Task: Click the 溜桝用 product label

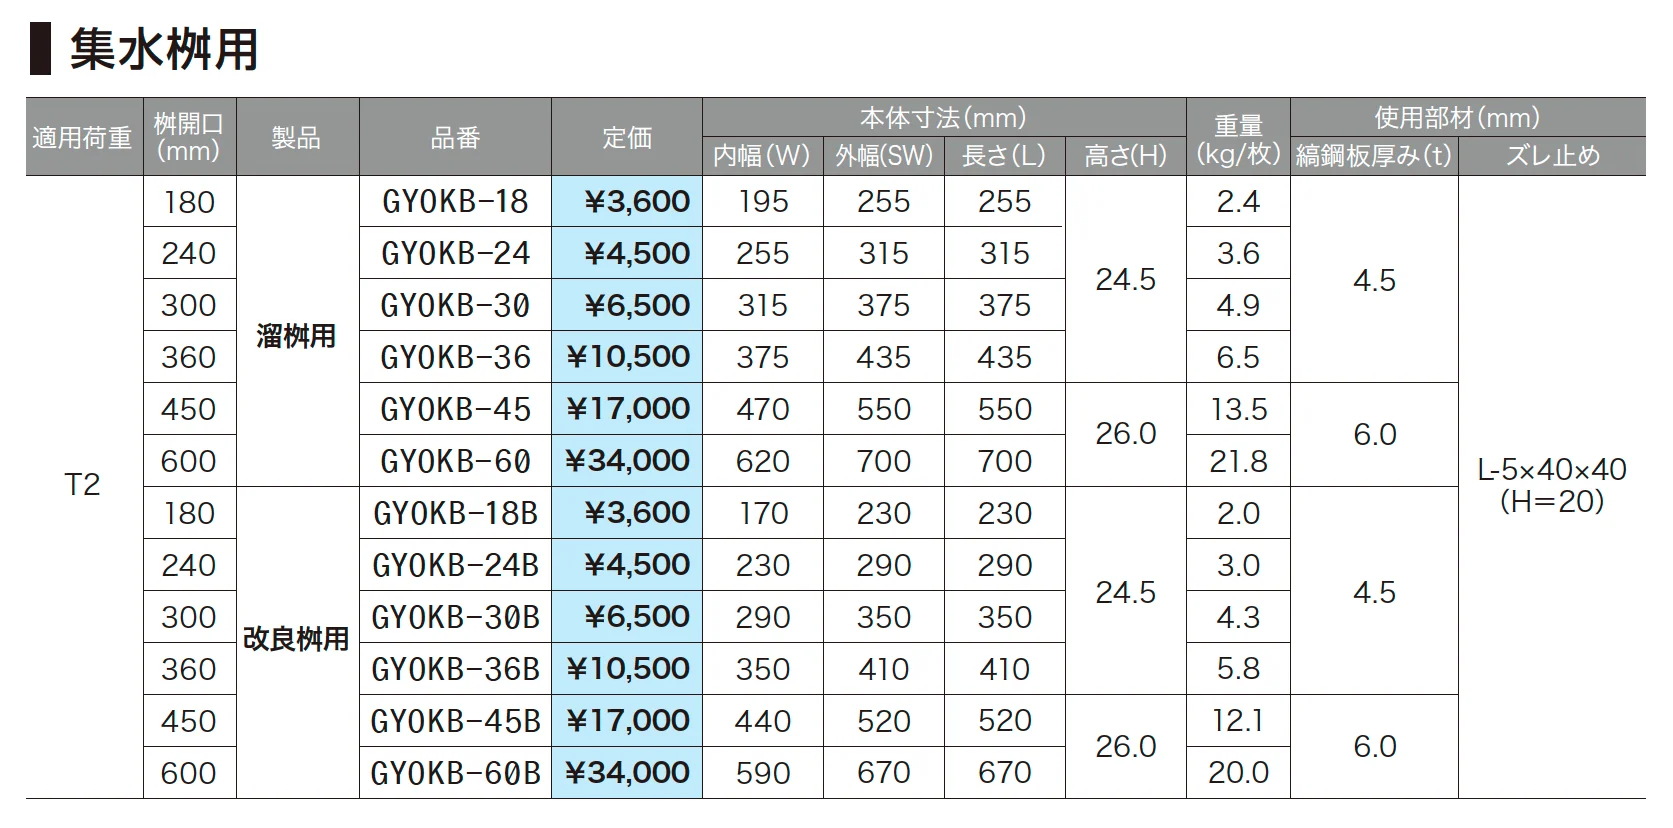Action: point(296,336)
